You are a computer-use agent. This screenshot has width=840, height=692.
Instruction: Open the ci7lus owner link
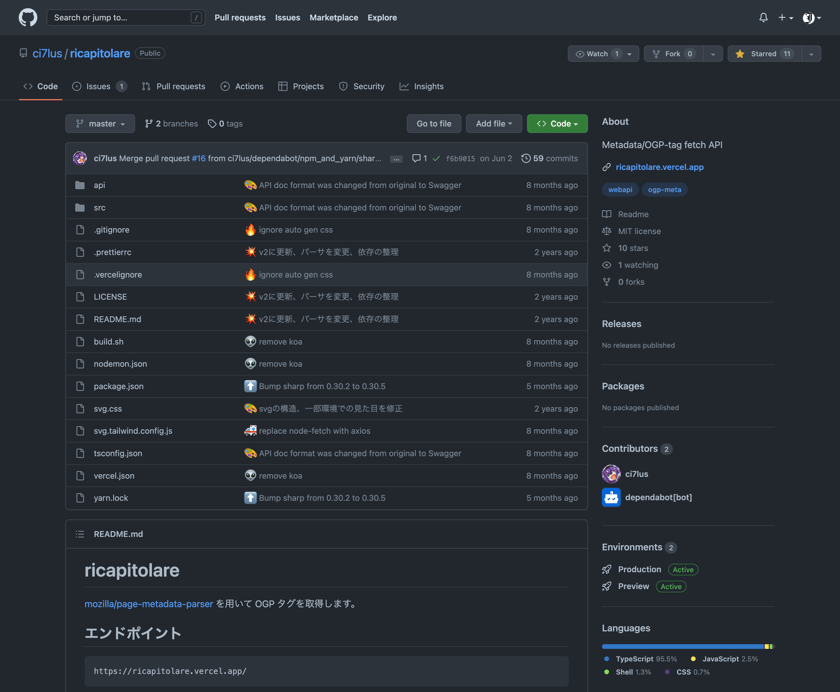click(47, 54)
